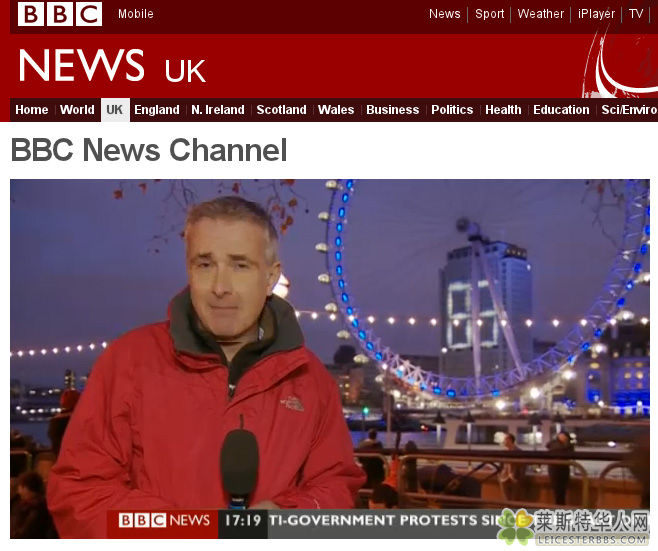Open the Politics section tab
This screenshot has height=551, width=658.
(452, 110)
